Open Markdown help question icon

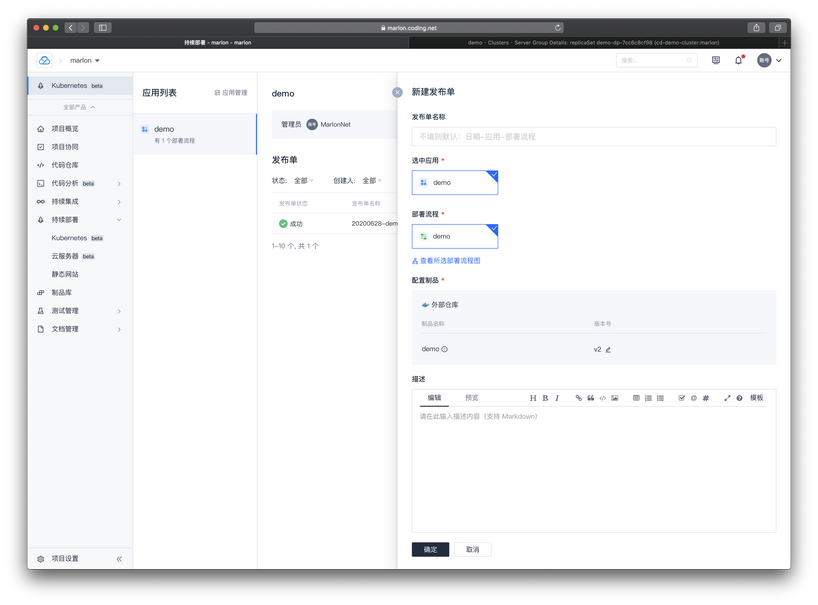pyautogui.click(x=739, y=398)
